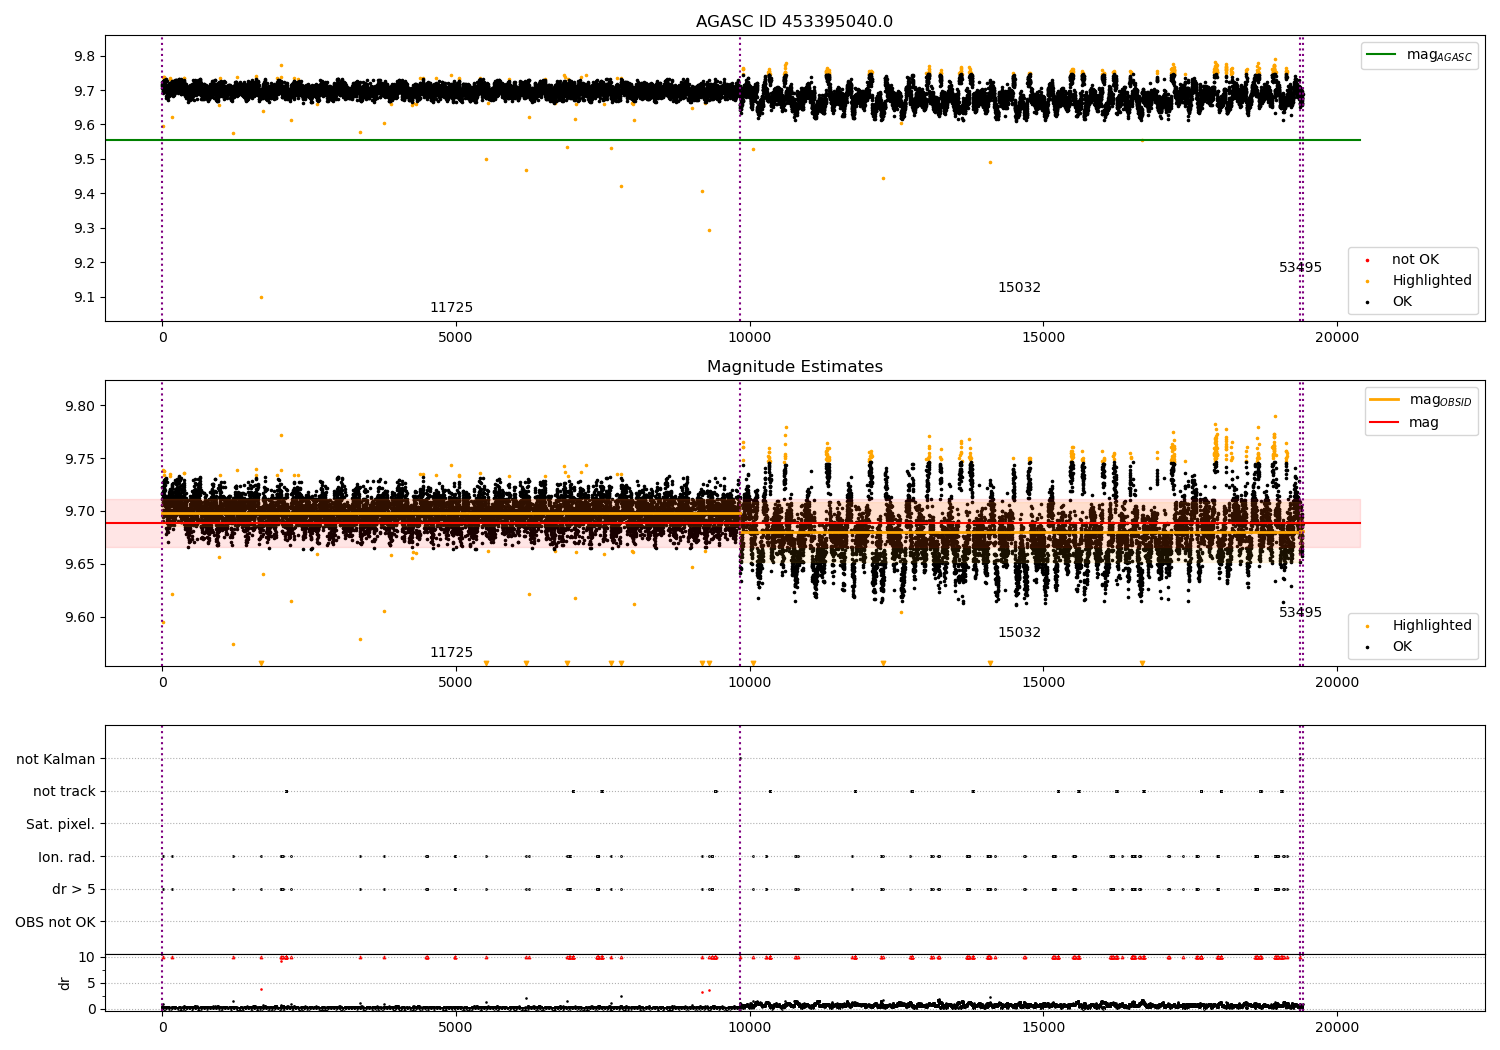Click the '9.80' y-axis tick label

[x=81, y=407]
